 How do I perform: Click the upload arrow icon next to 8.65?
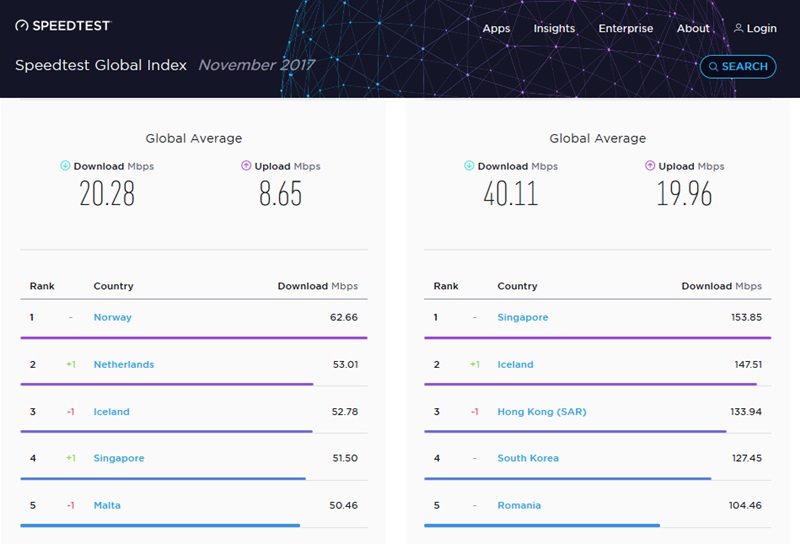[x=246, y=165]
